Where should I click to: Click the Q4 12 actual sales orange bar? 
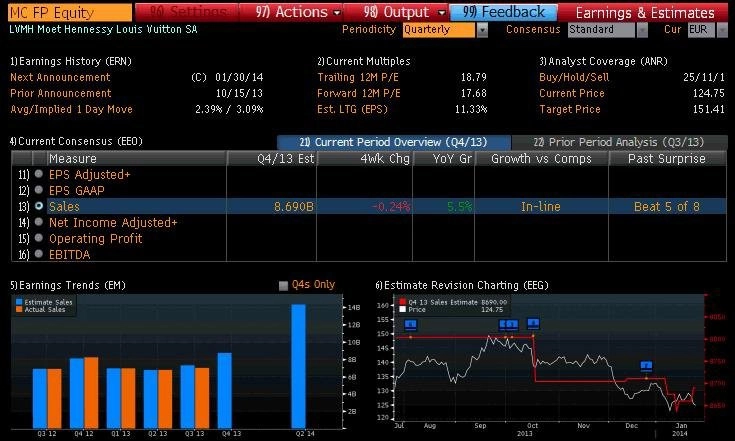coord(91,393)
